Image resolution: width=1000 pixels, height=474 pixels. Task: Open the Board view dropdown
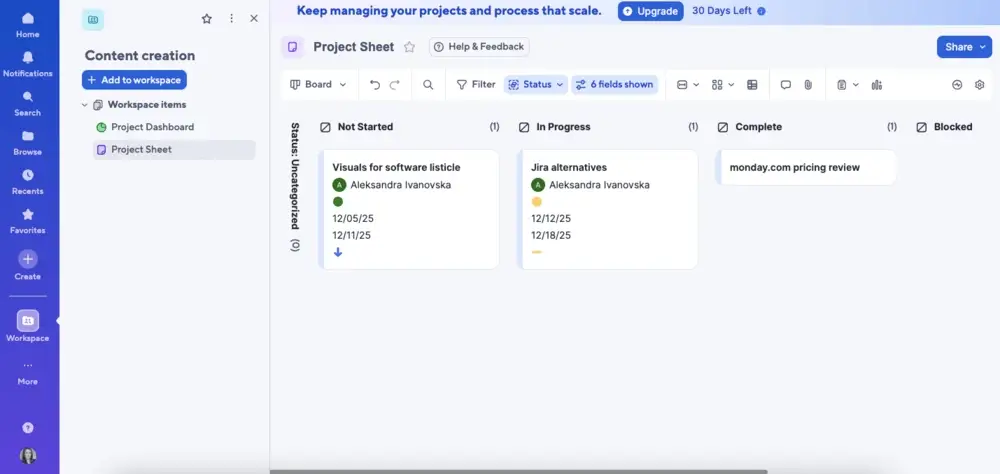click(x=318, y=85)
